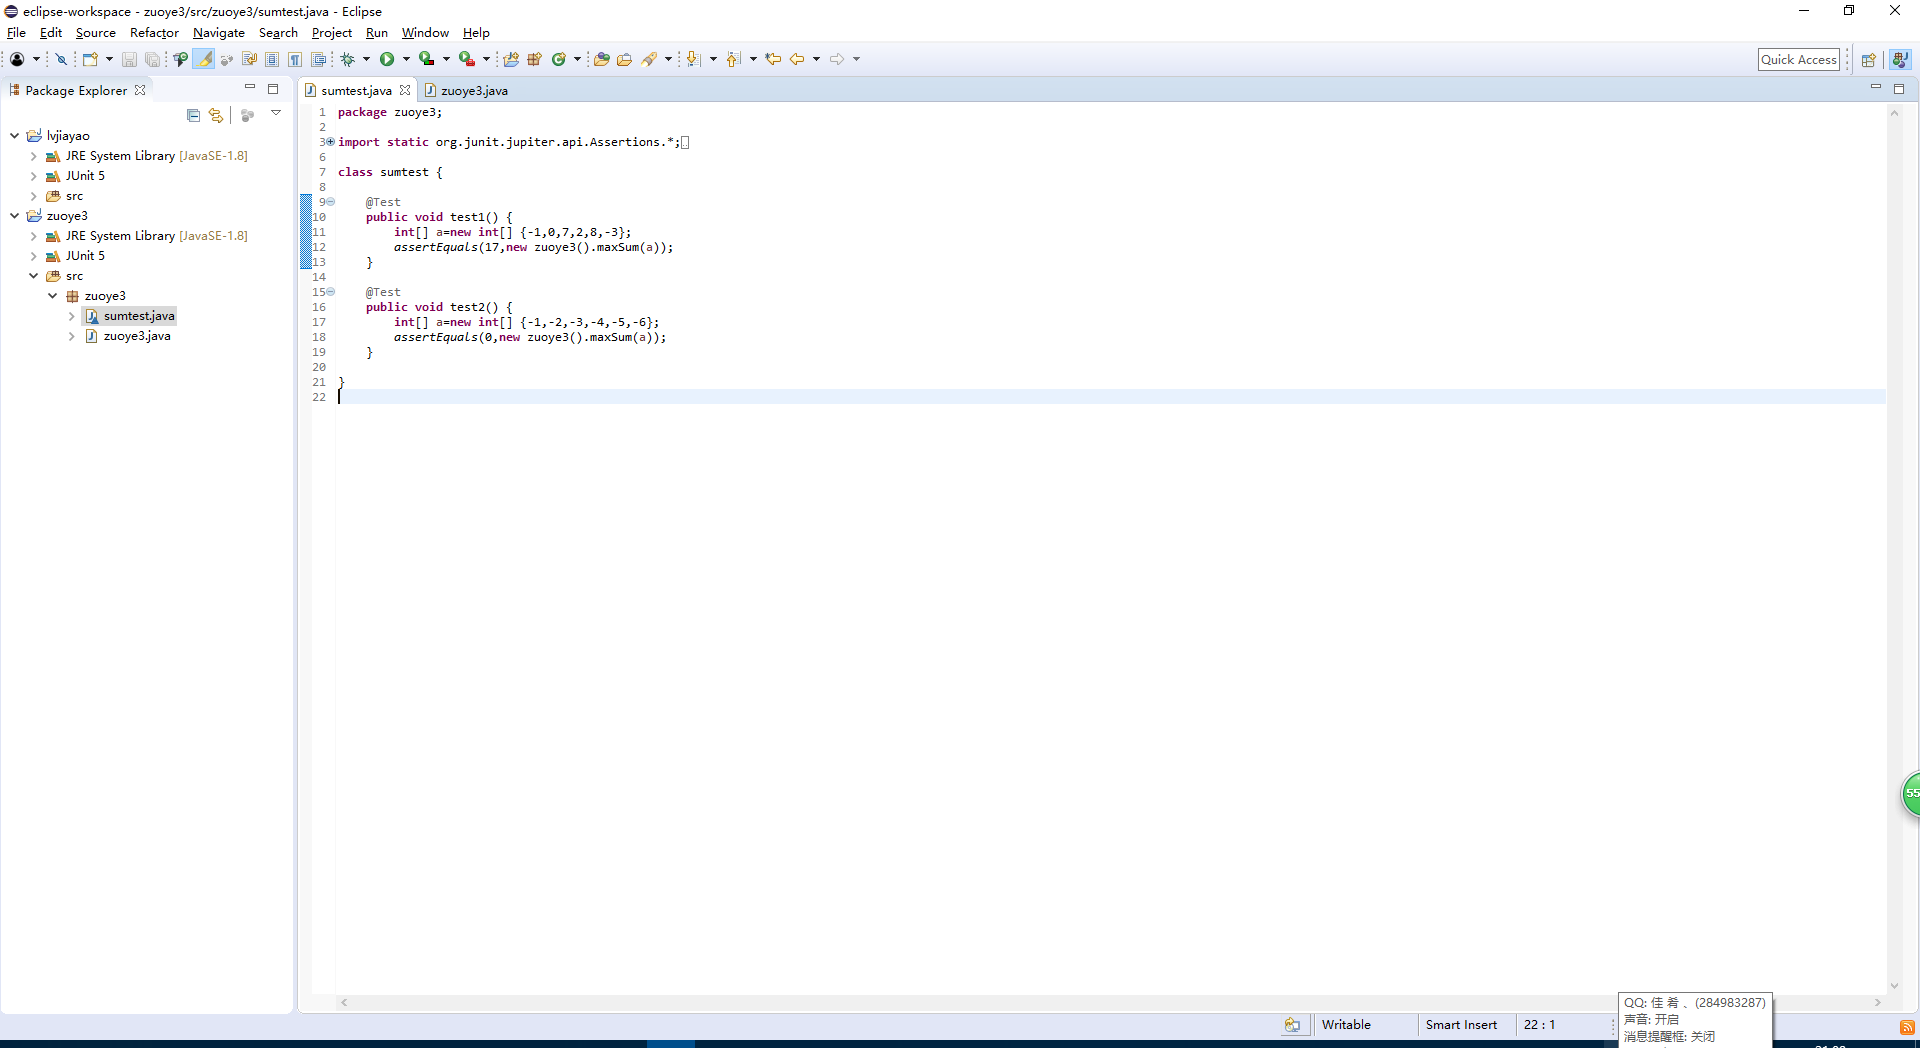
Task: Open the Java perspective icon at top right
Action: (1900, 60)
